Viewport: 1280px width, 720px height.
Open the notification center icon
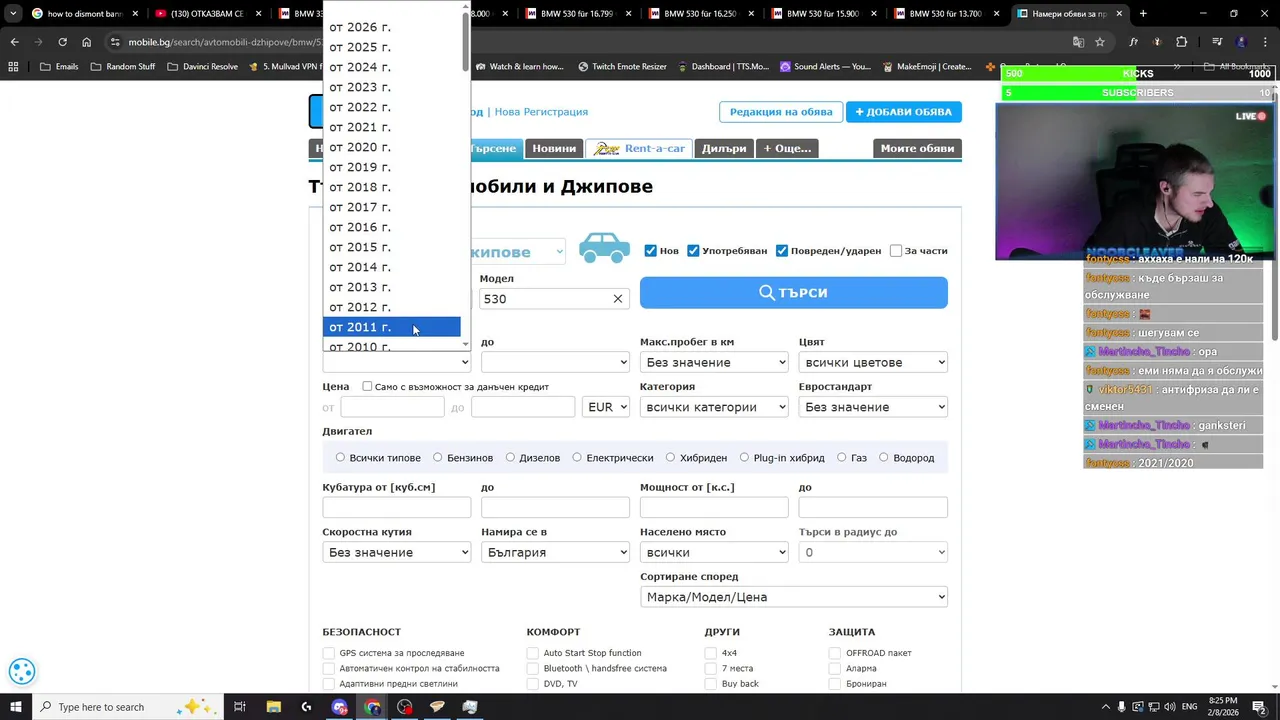(1259, 707)
